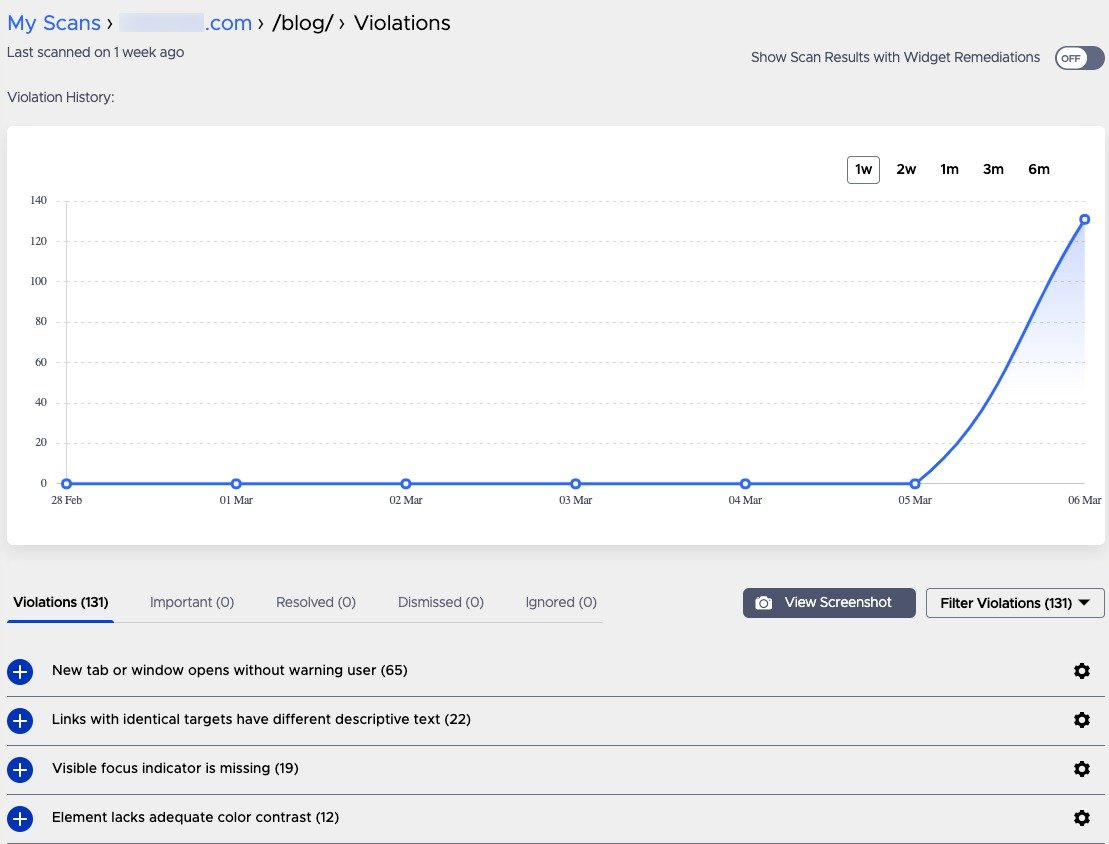This screenshot has height=844, width=1109.
Task: Click the plus icon on 'Element lacks adequate color contrast'
Action: click(x=20, y=818)
